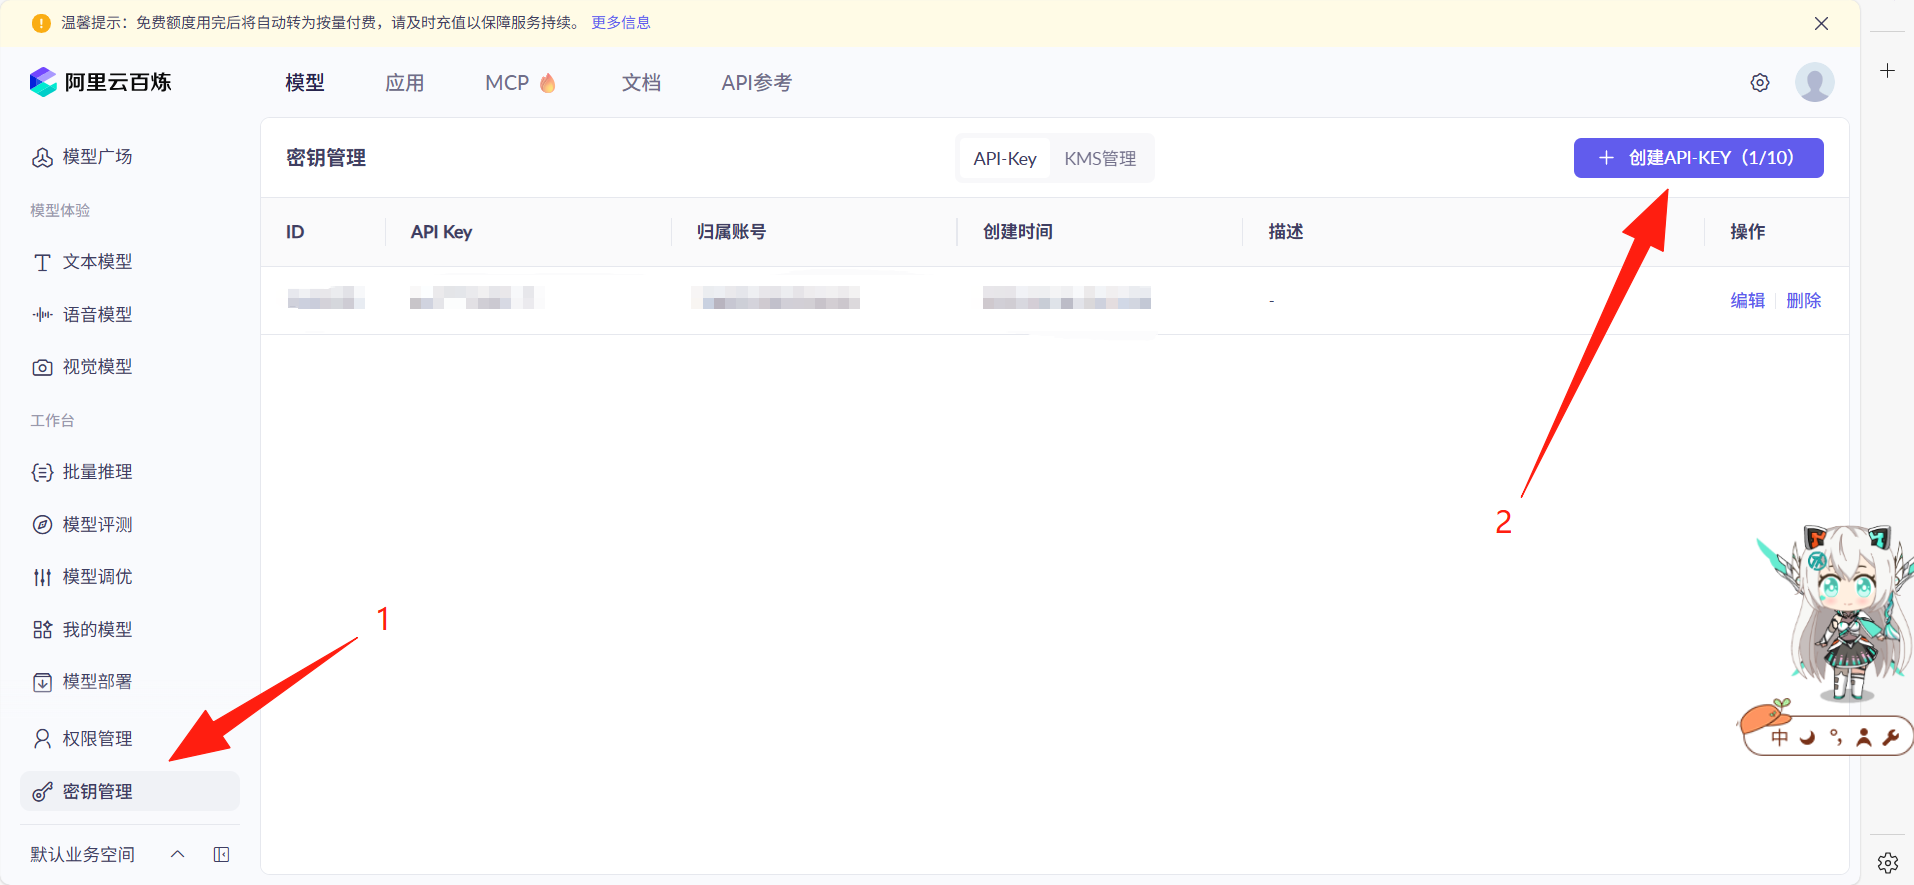Click the 模型广场 sidebar icon
Image resolution: width=1914 pixels, height=885 pixels.
click(x=42, y=157)
